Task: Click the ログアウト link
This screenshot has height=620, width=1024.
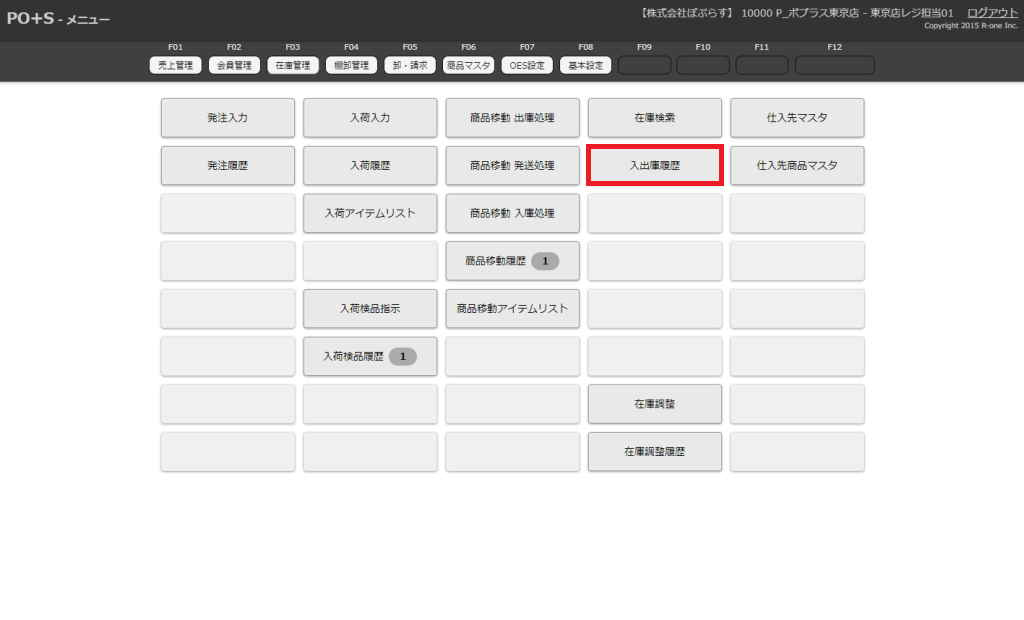Action: tap(992, 12)
